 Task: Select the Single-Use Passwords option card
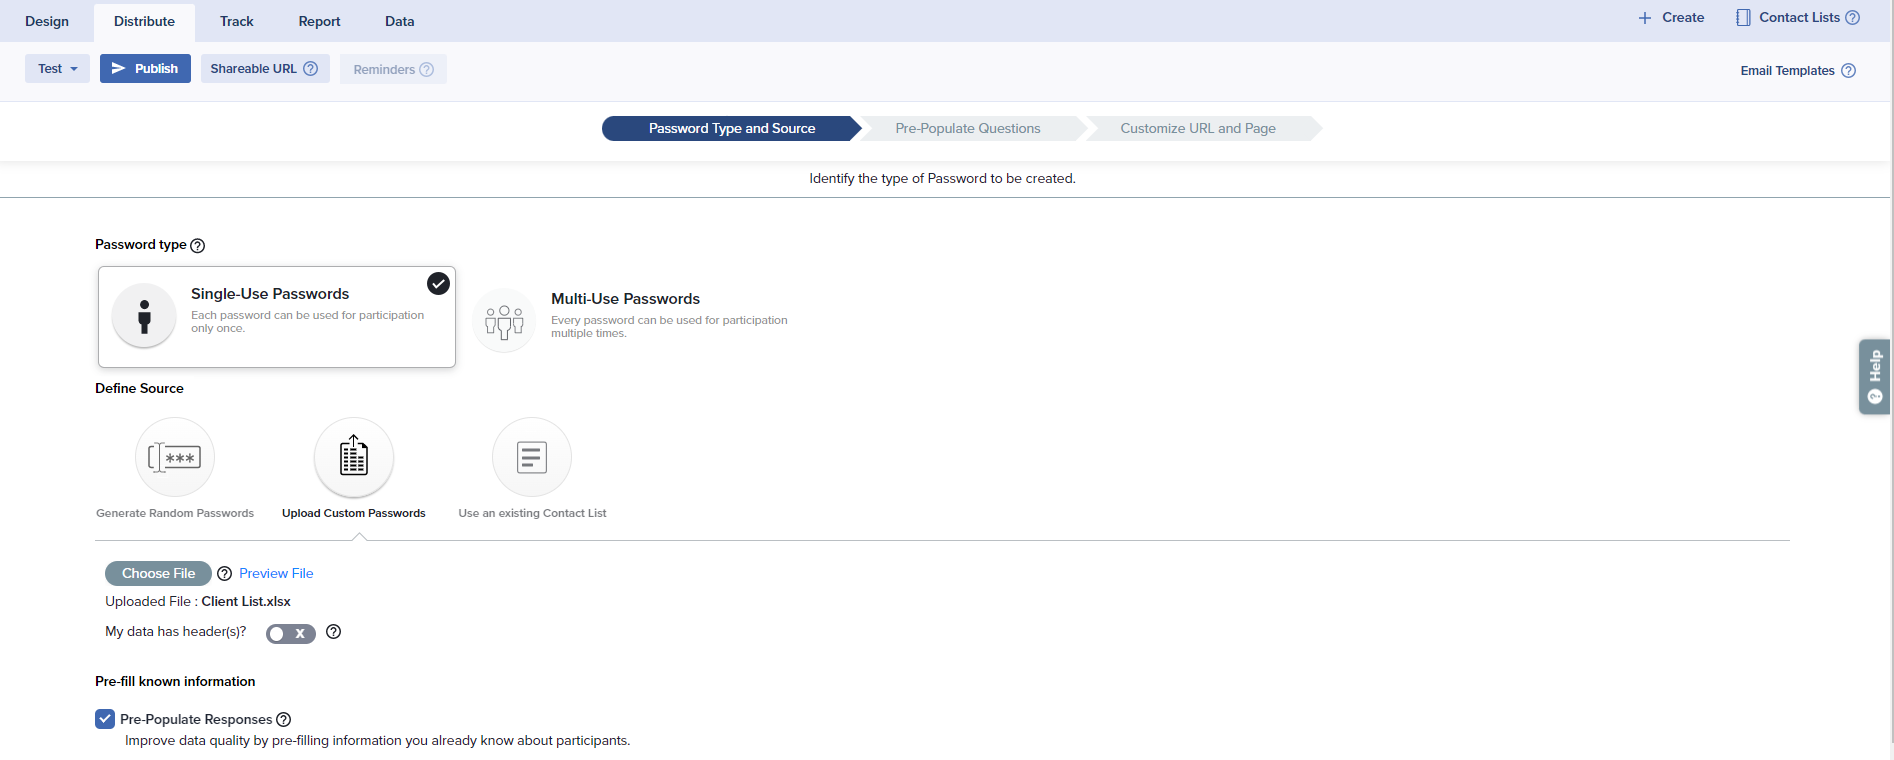[277, 317]
